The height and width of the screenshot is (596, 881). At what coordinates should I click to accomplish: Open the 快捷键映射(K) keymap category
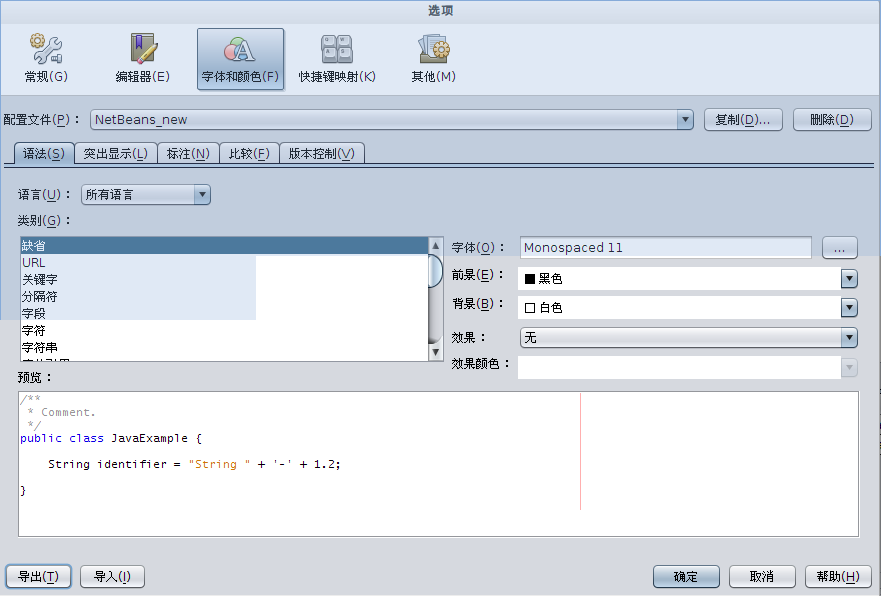click(337, 59)
